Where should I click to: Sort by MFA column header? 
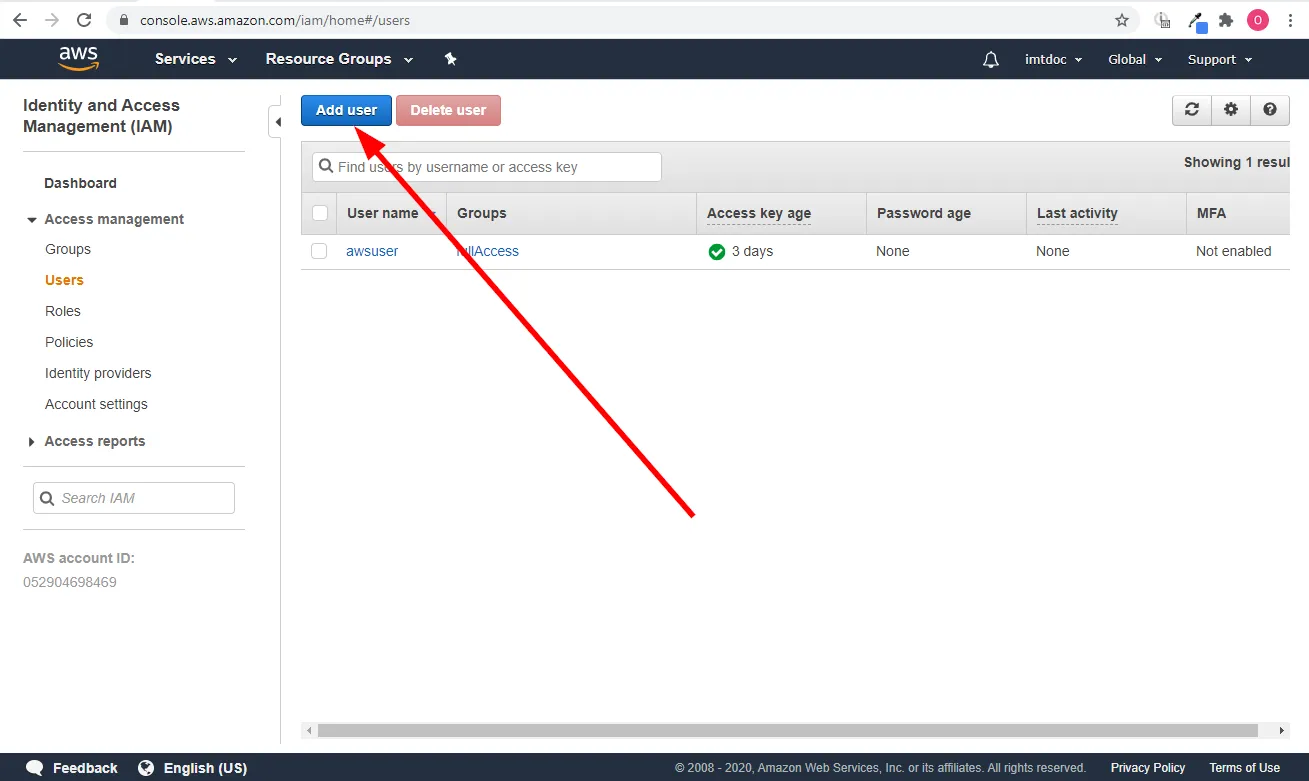[x=1211, y=213]
